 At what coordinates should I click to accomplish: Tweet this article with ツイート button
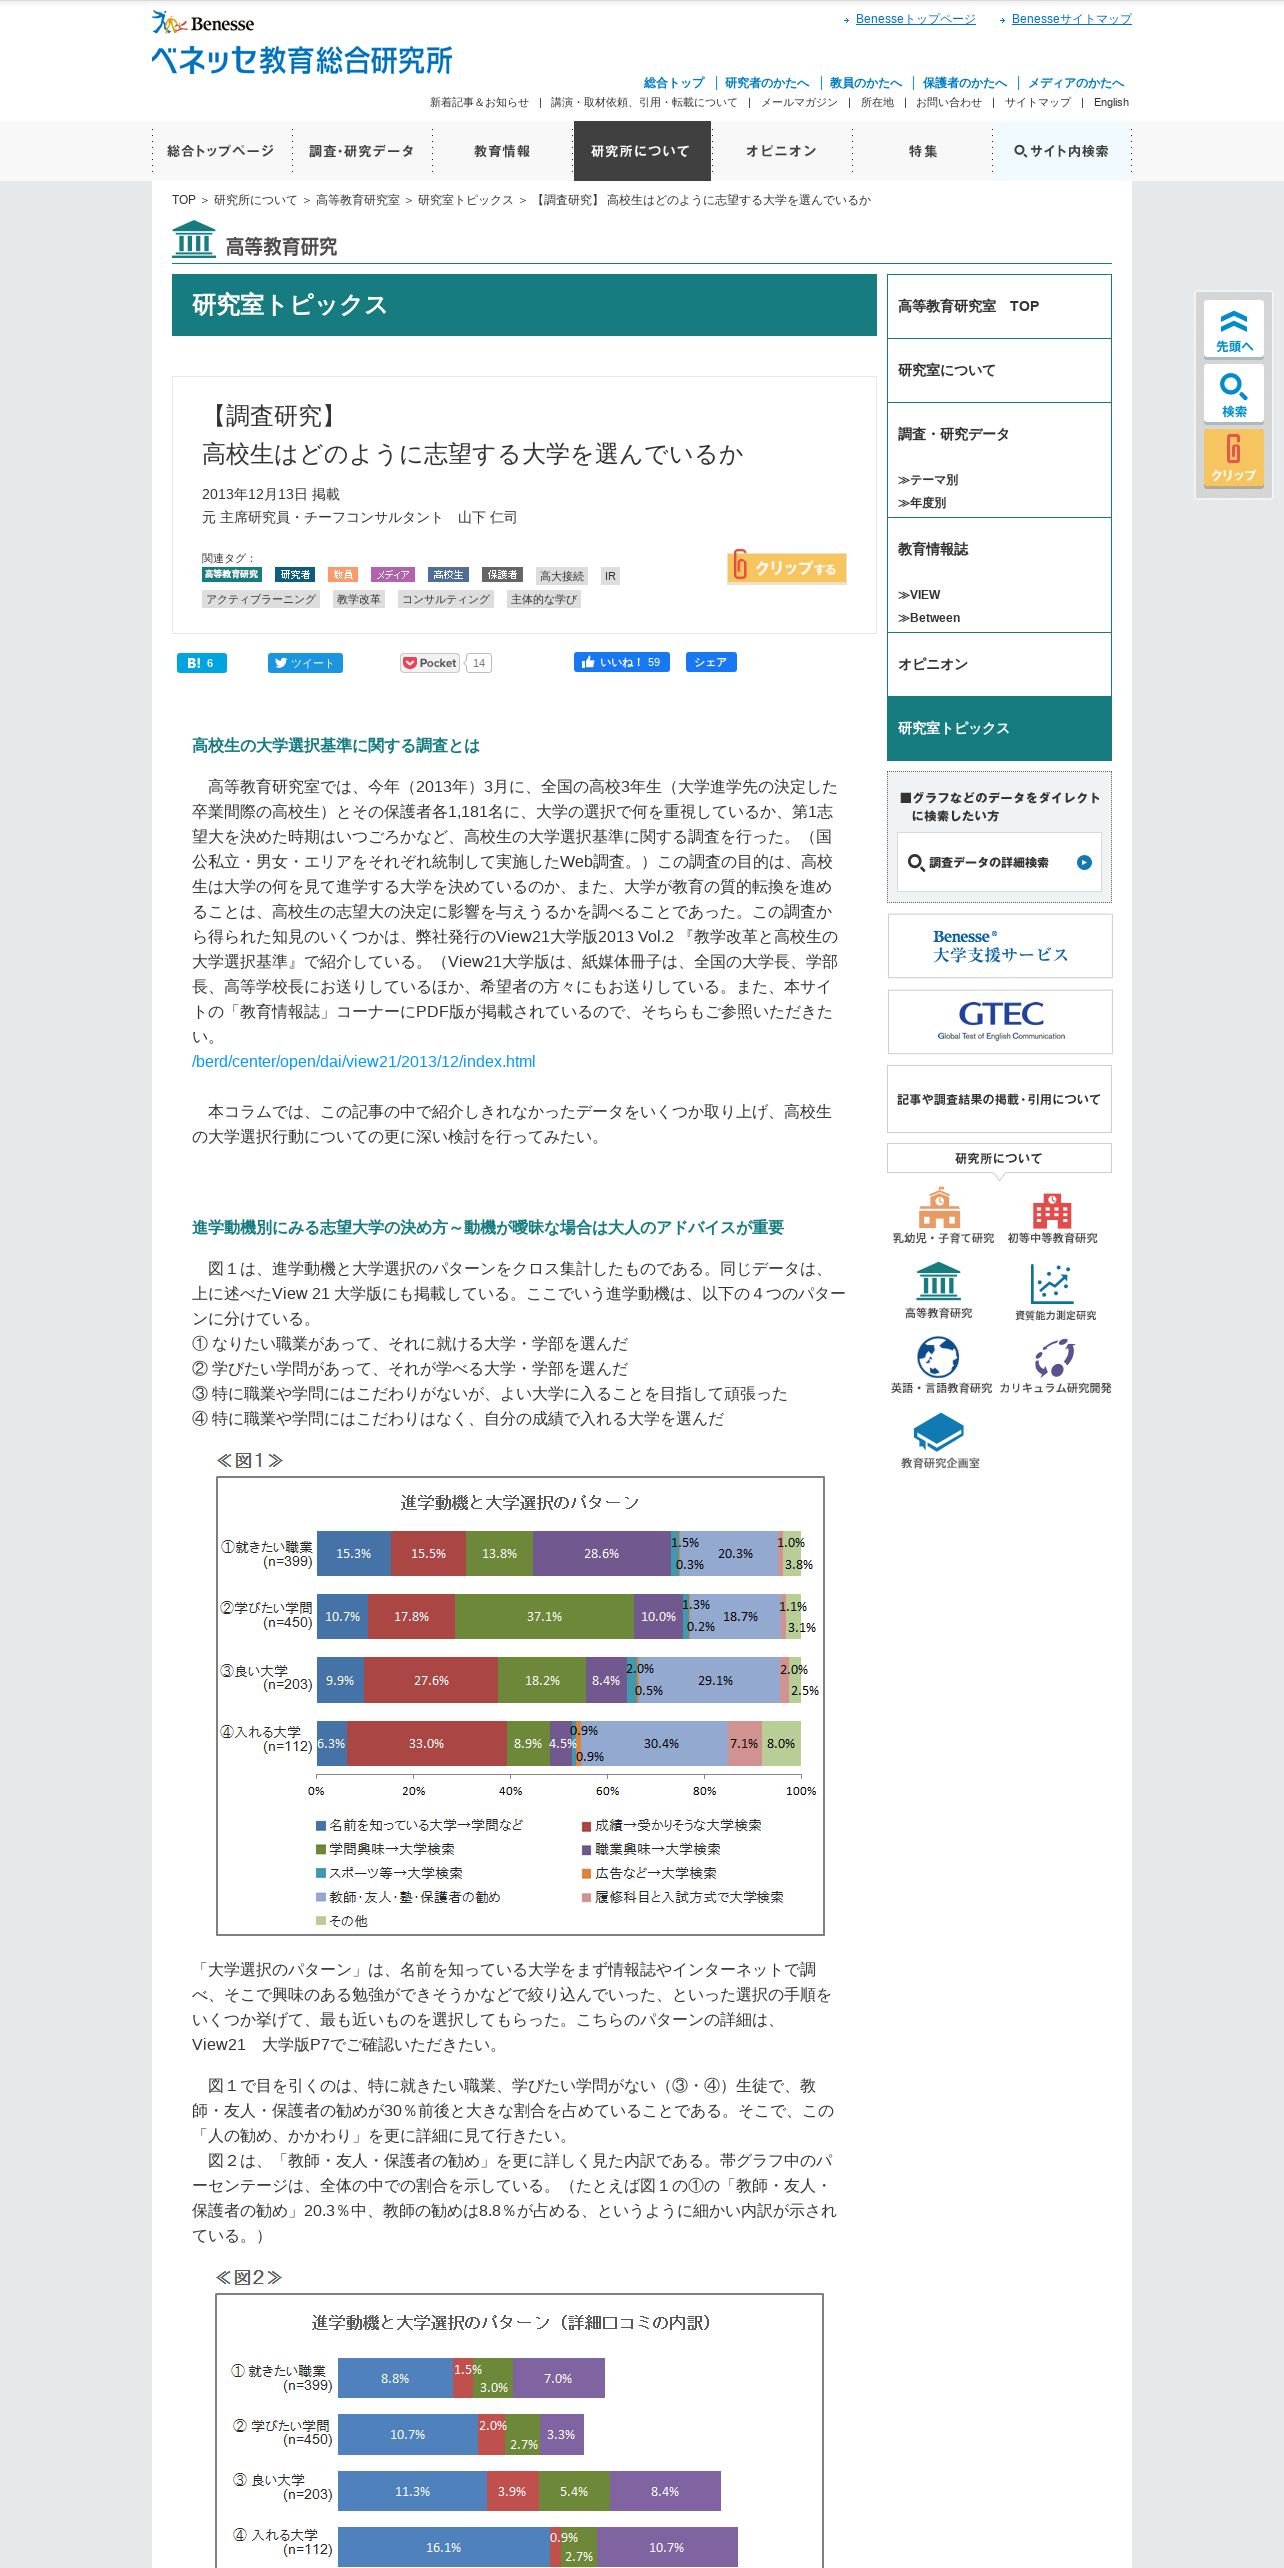pos(305,663)
